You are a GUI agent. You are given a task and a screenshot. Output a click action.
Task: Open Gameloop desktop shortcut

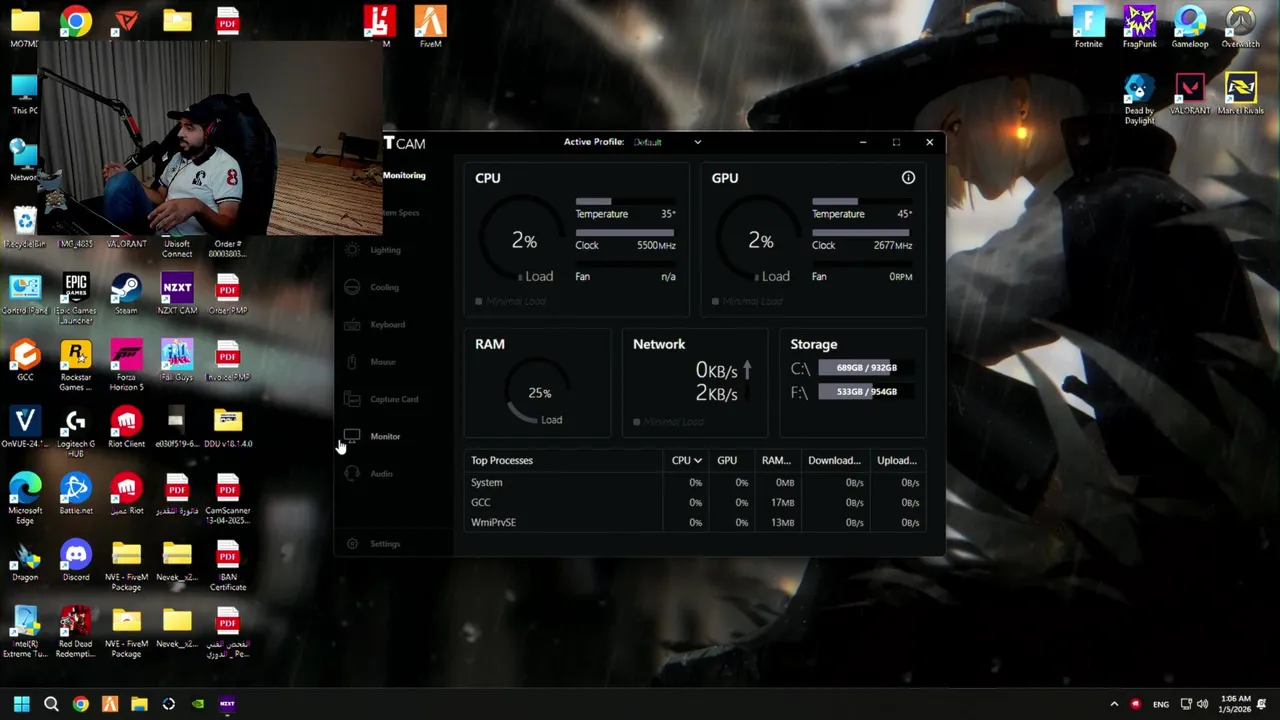1190,26
